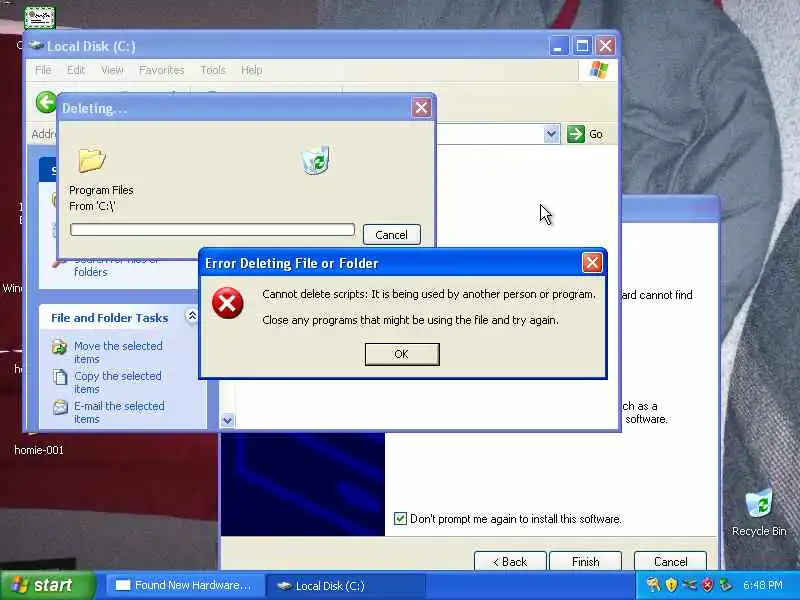Click Finish in Found New Hardware wizard
The image size is (800, 600).
click(586, 562)
